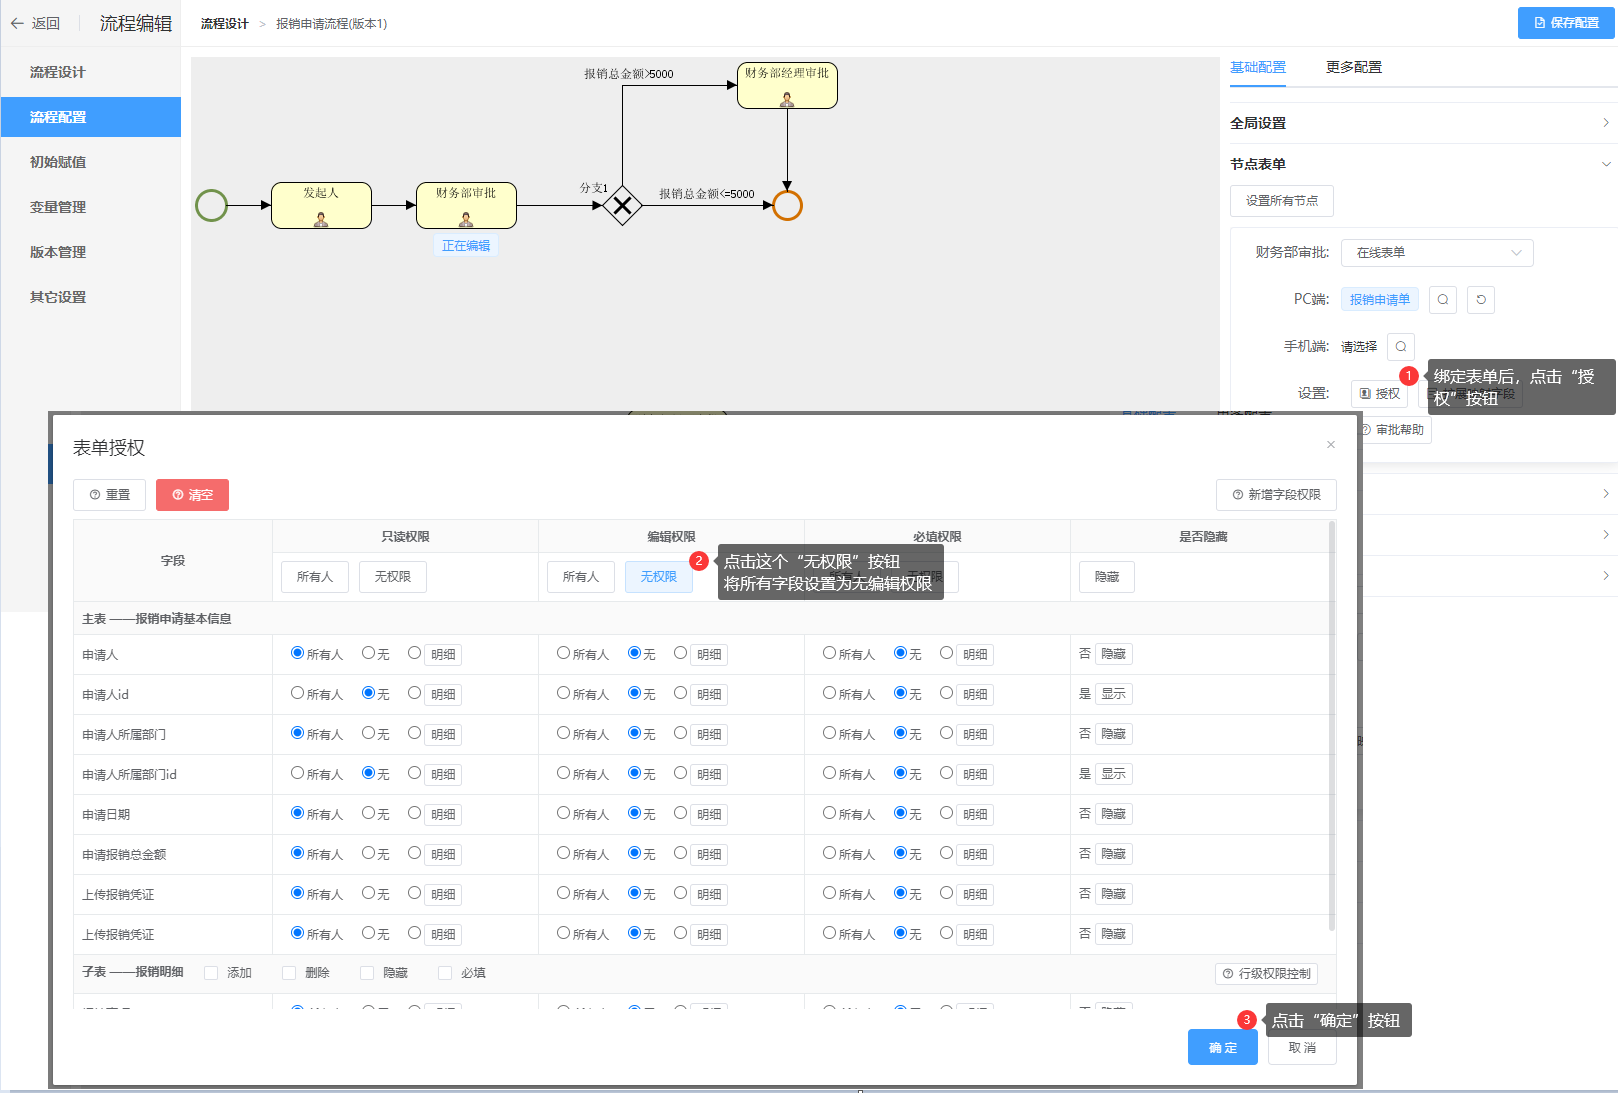Click the red 清空 button
Screen dimensions: 1618x1093
[x=192, y=495]
